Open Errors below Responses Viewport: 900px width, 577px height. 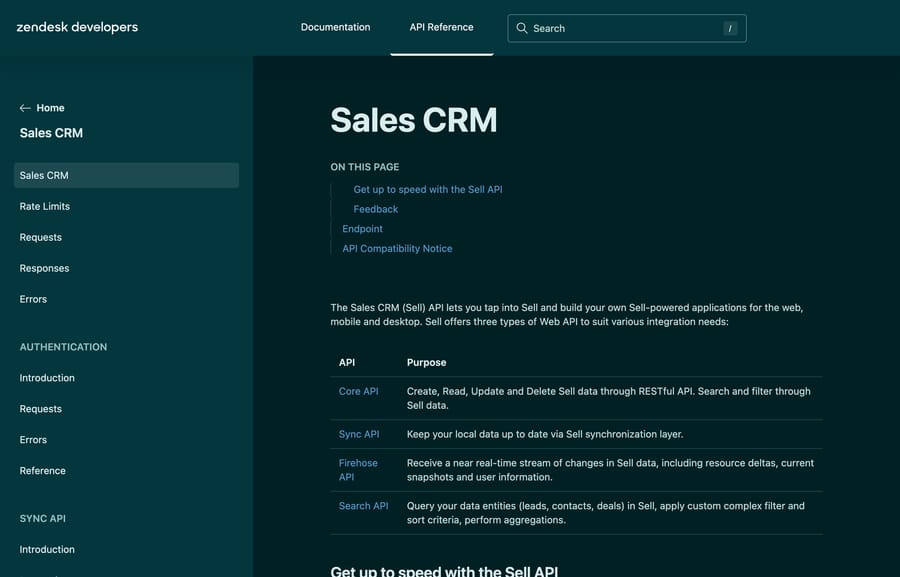(x=33, y=299)
